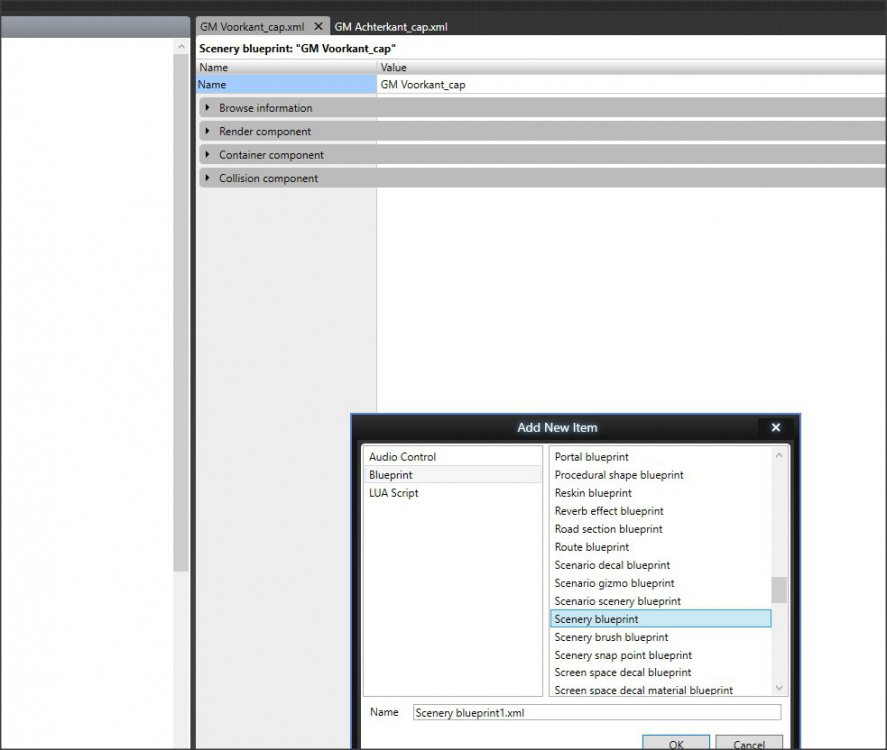Select Road section blueprint item

coord(608,529)
